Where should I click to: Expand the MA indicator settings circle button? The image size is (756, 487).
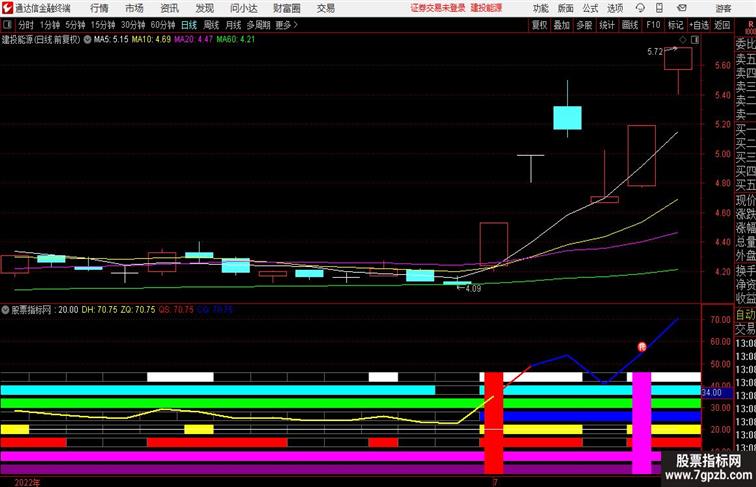pos(87,40)
